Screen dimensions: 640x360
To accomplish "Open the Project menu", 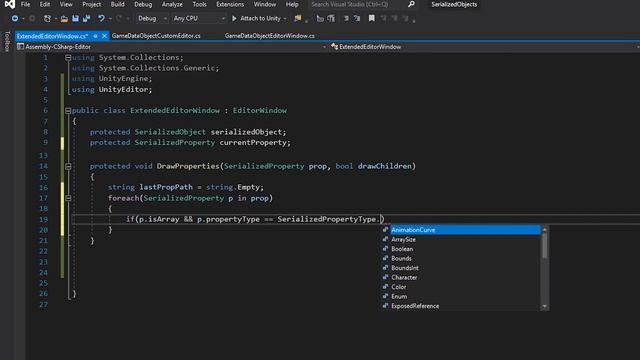I will 91,4.
